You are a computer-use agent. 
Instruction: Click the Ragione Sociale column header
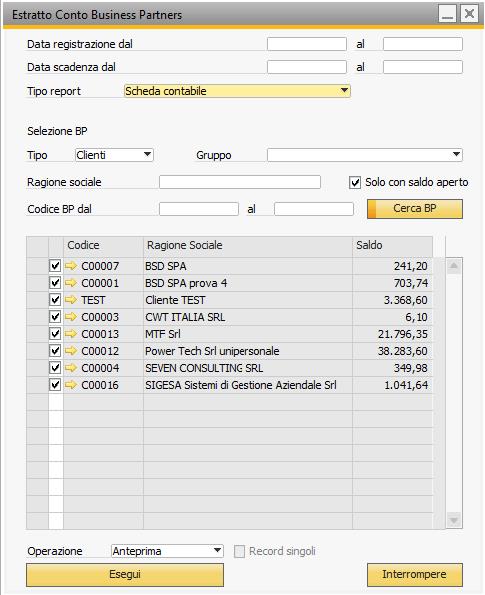tap(248, 246)
